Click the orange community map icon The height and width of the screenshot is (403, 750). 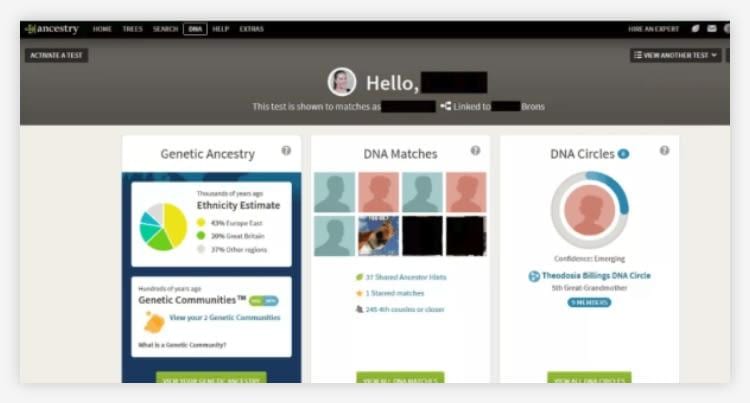(x=154, y=322)
